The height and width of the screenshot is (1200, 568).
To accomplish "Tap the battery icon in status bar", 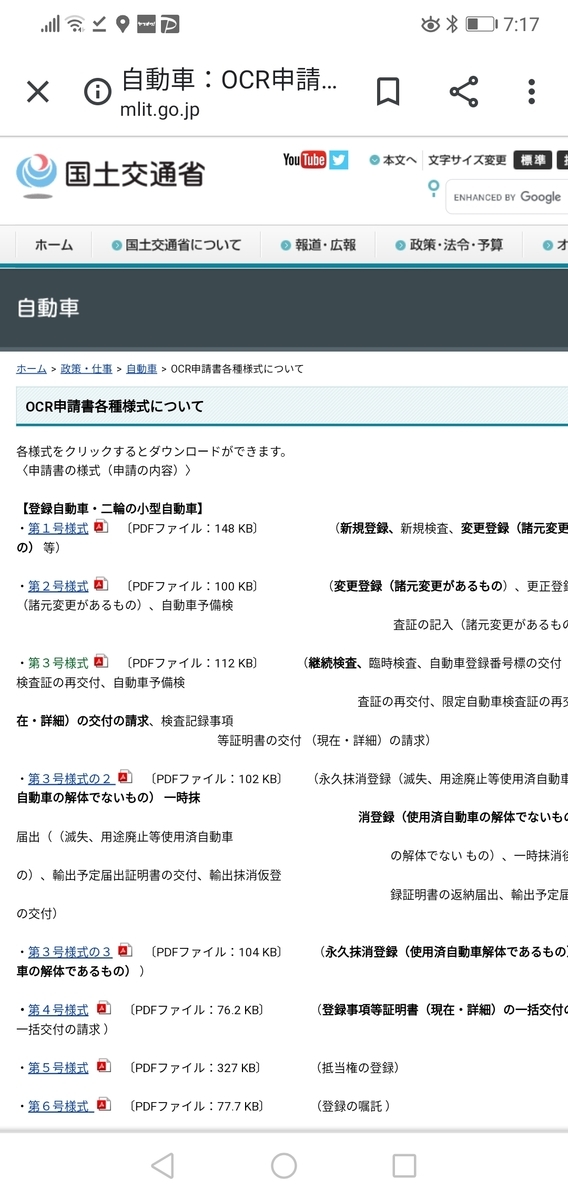I will point(481,24).
